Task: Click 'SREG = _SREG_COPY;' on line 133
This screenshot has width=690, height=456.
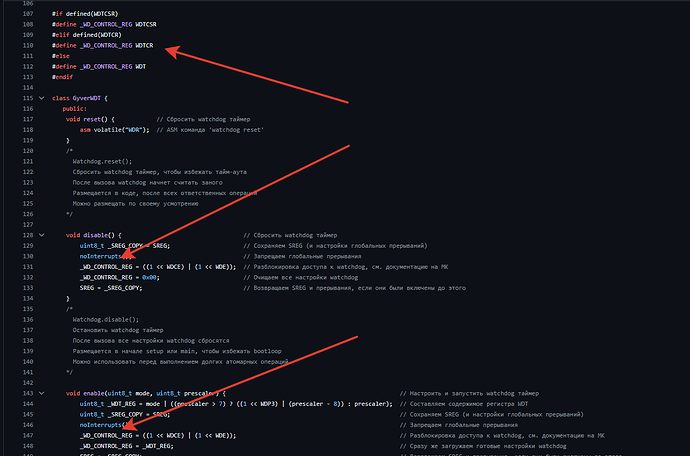Action: 111,288
